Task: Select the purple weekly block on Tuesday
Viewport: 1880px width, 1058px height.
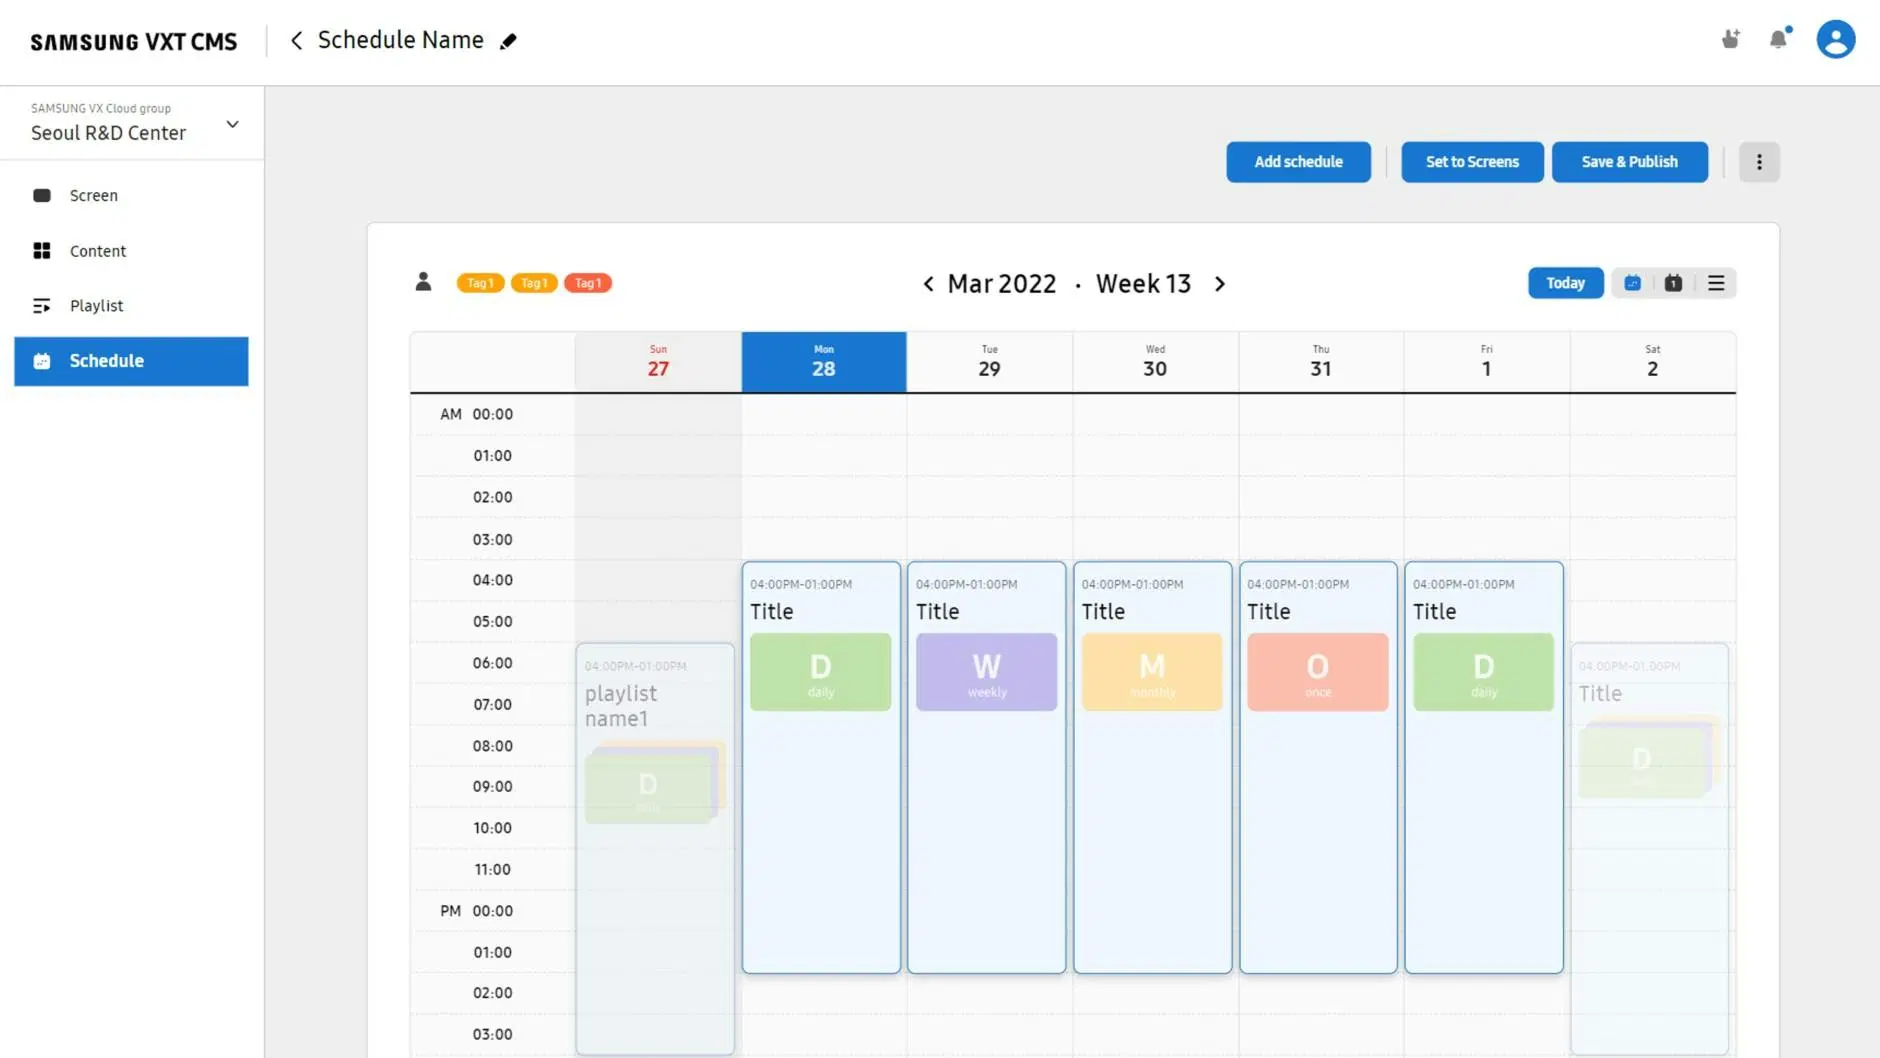Action: 986,672
